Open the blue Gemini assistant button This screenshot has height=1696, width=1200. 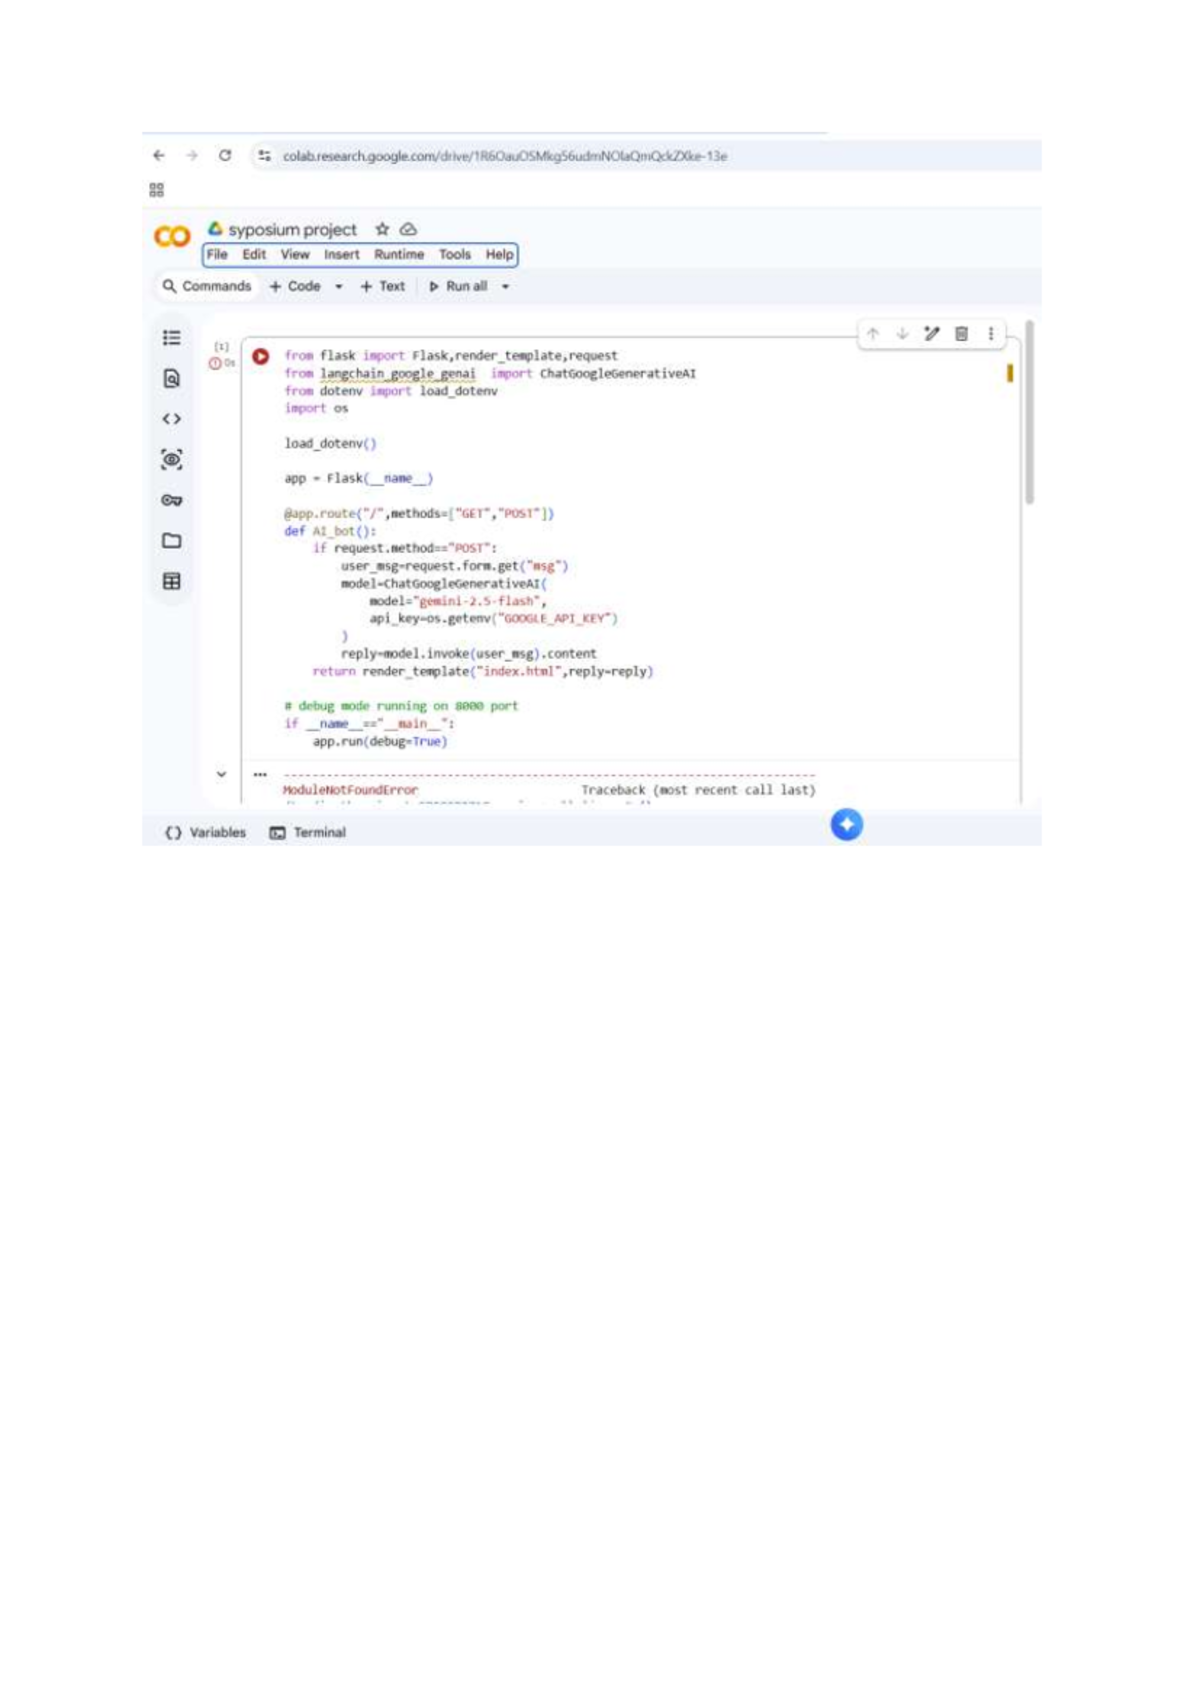click(847, 824)
